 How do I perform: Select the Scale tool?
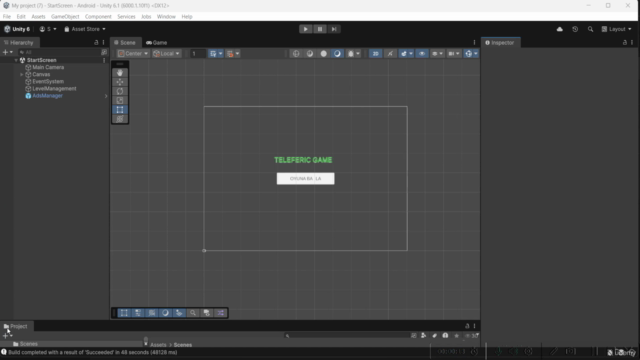point(120,100)
